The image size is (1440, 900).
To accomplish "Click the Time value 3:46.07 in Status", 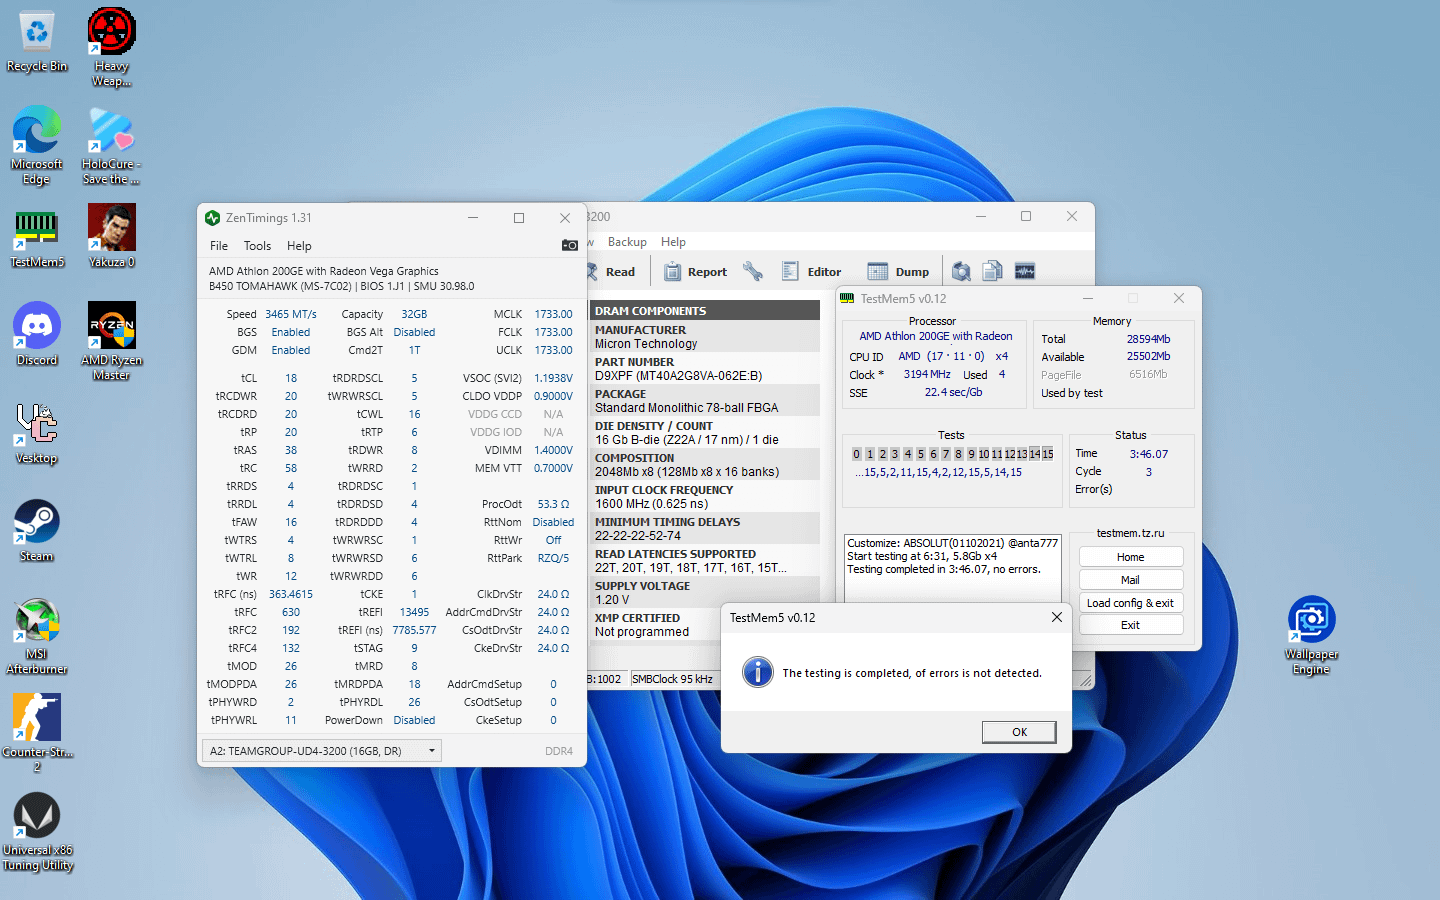I will tap(1149, 454).
